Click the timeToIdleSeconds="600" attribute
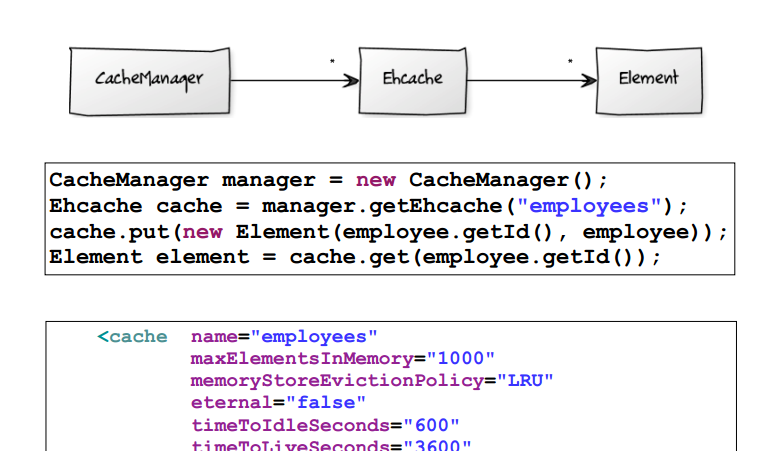This screenshot has width=769, height=451. point(325,425)
